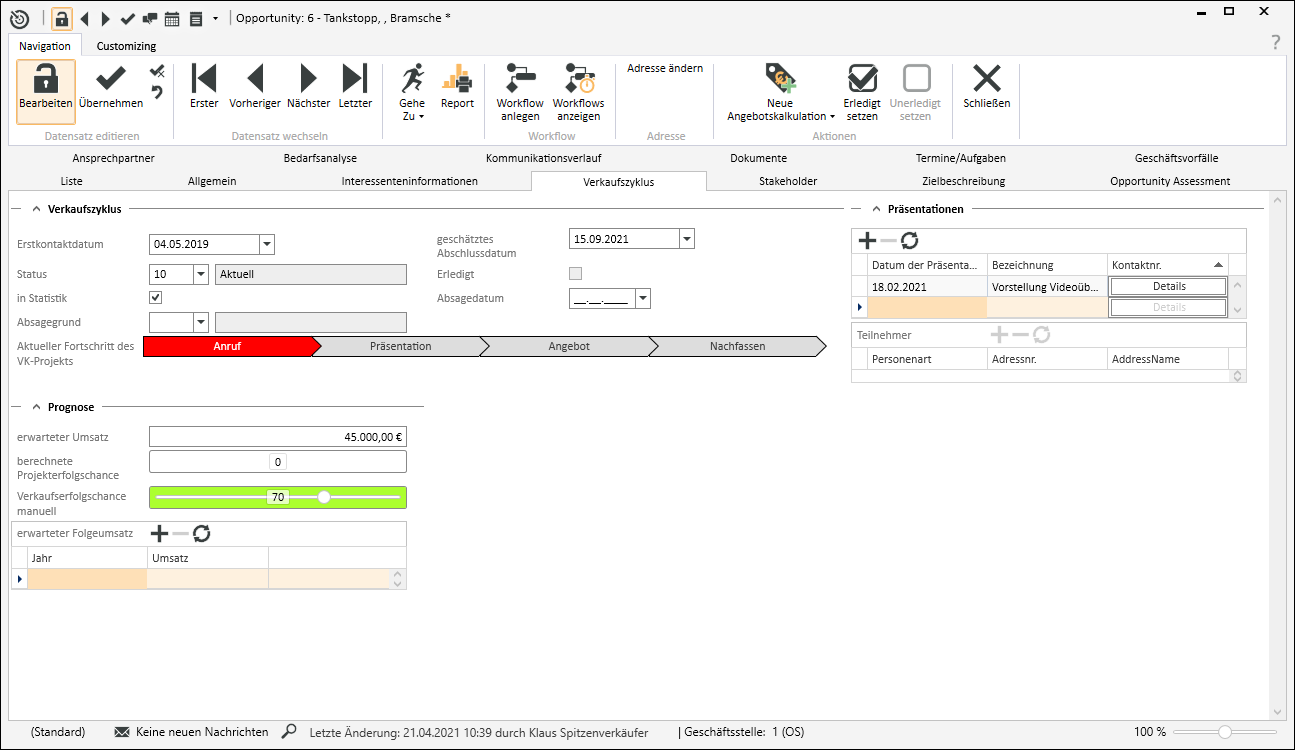Viewport: 1295px width, 750px height.
Task: Click the Jahr cell in empty Folgeumsatz row
Action: point(87,579)
